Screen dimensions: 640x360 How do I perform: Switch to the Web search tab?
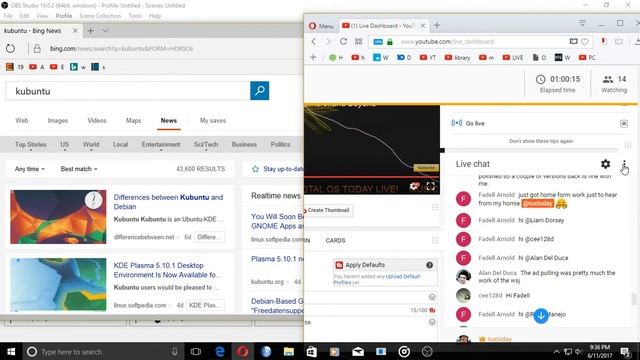[22, 120]
